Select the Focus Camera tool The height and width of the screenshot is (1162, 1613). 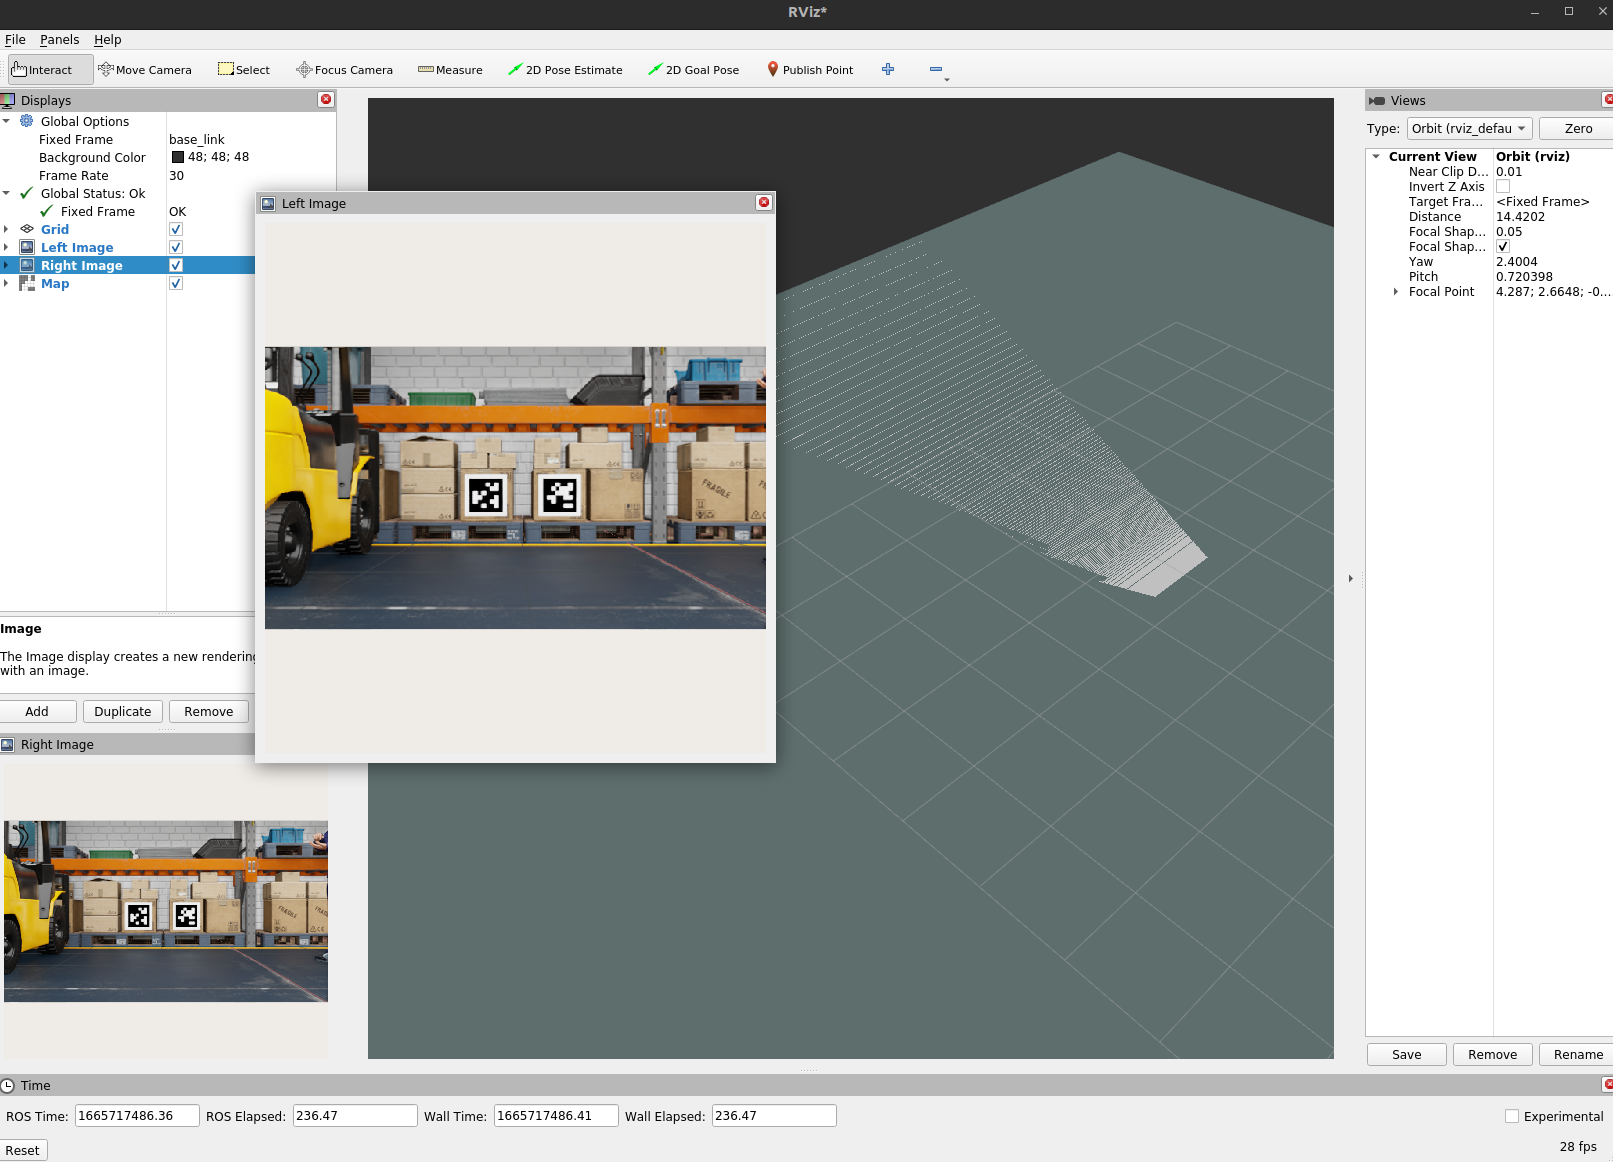345,69
